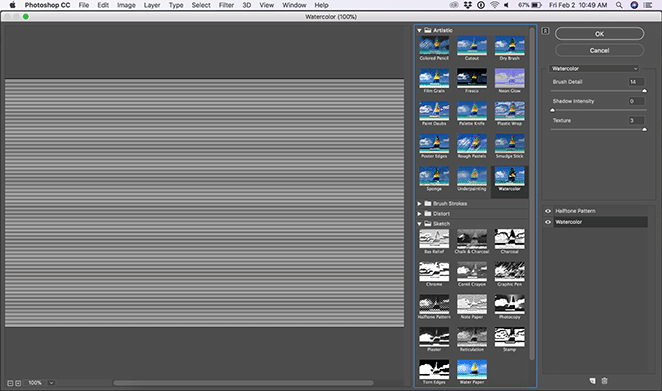662x391 pixels.
Task: Select the Reticulation sketch filter
Action: [472, 337]
